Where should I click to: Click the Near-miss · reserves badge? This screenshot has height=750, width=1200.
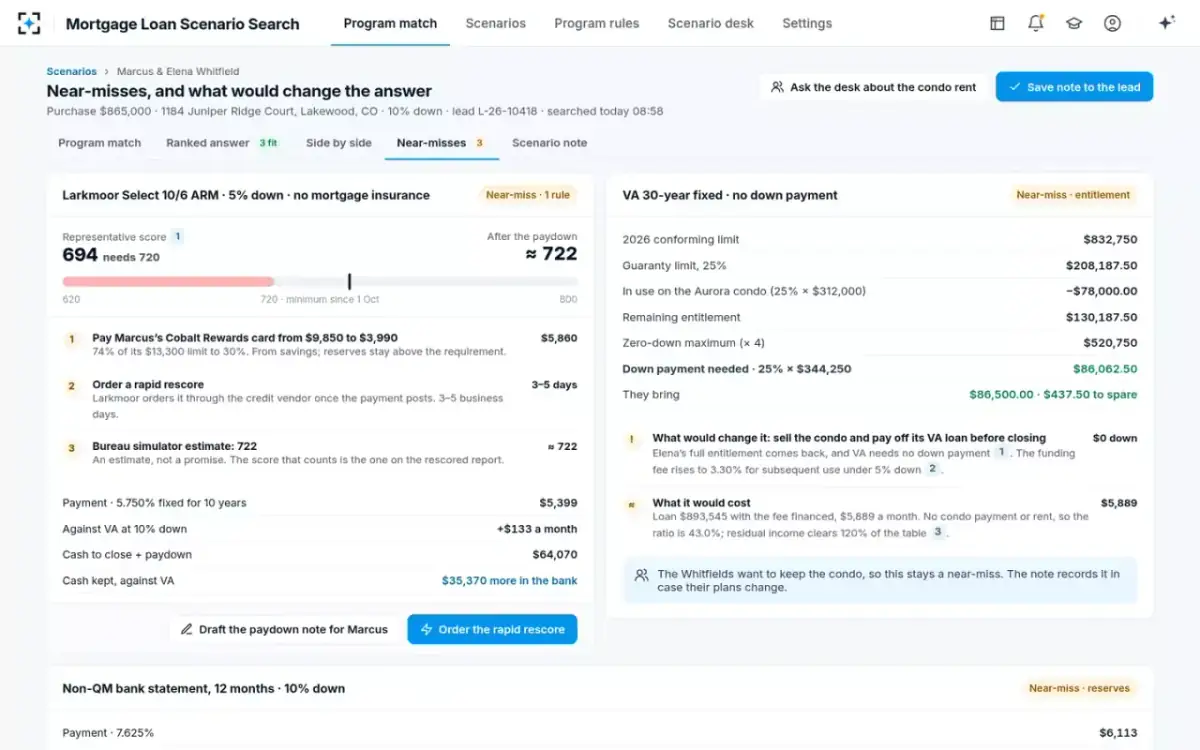coord(1080,688)
